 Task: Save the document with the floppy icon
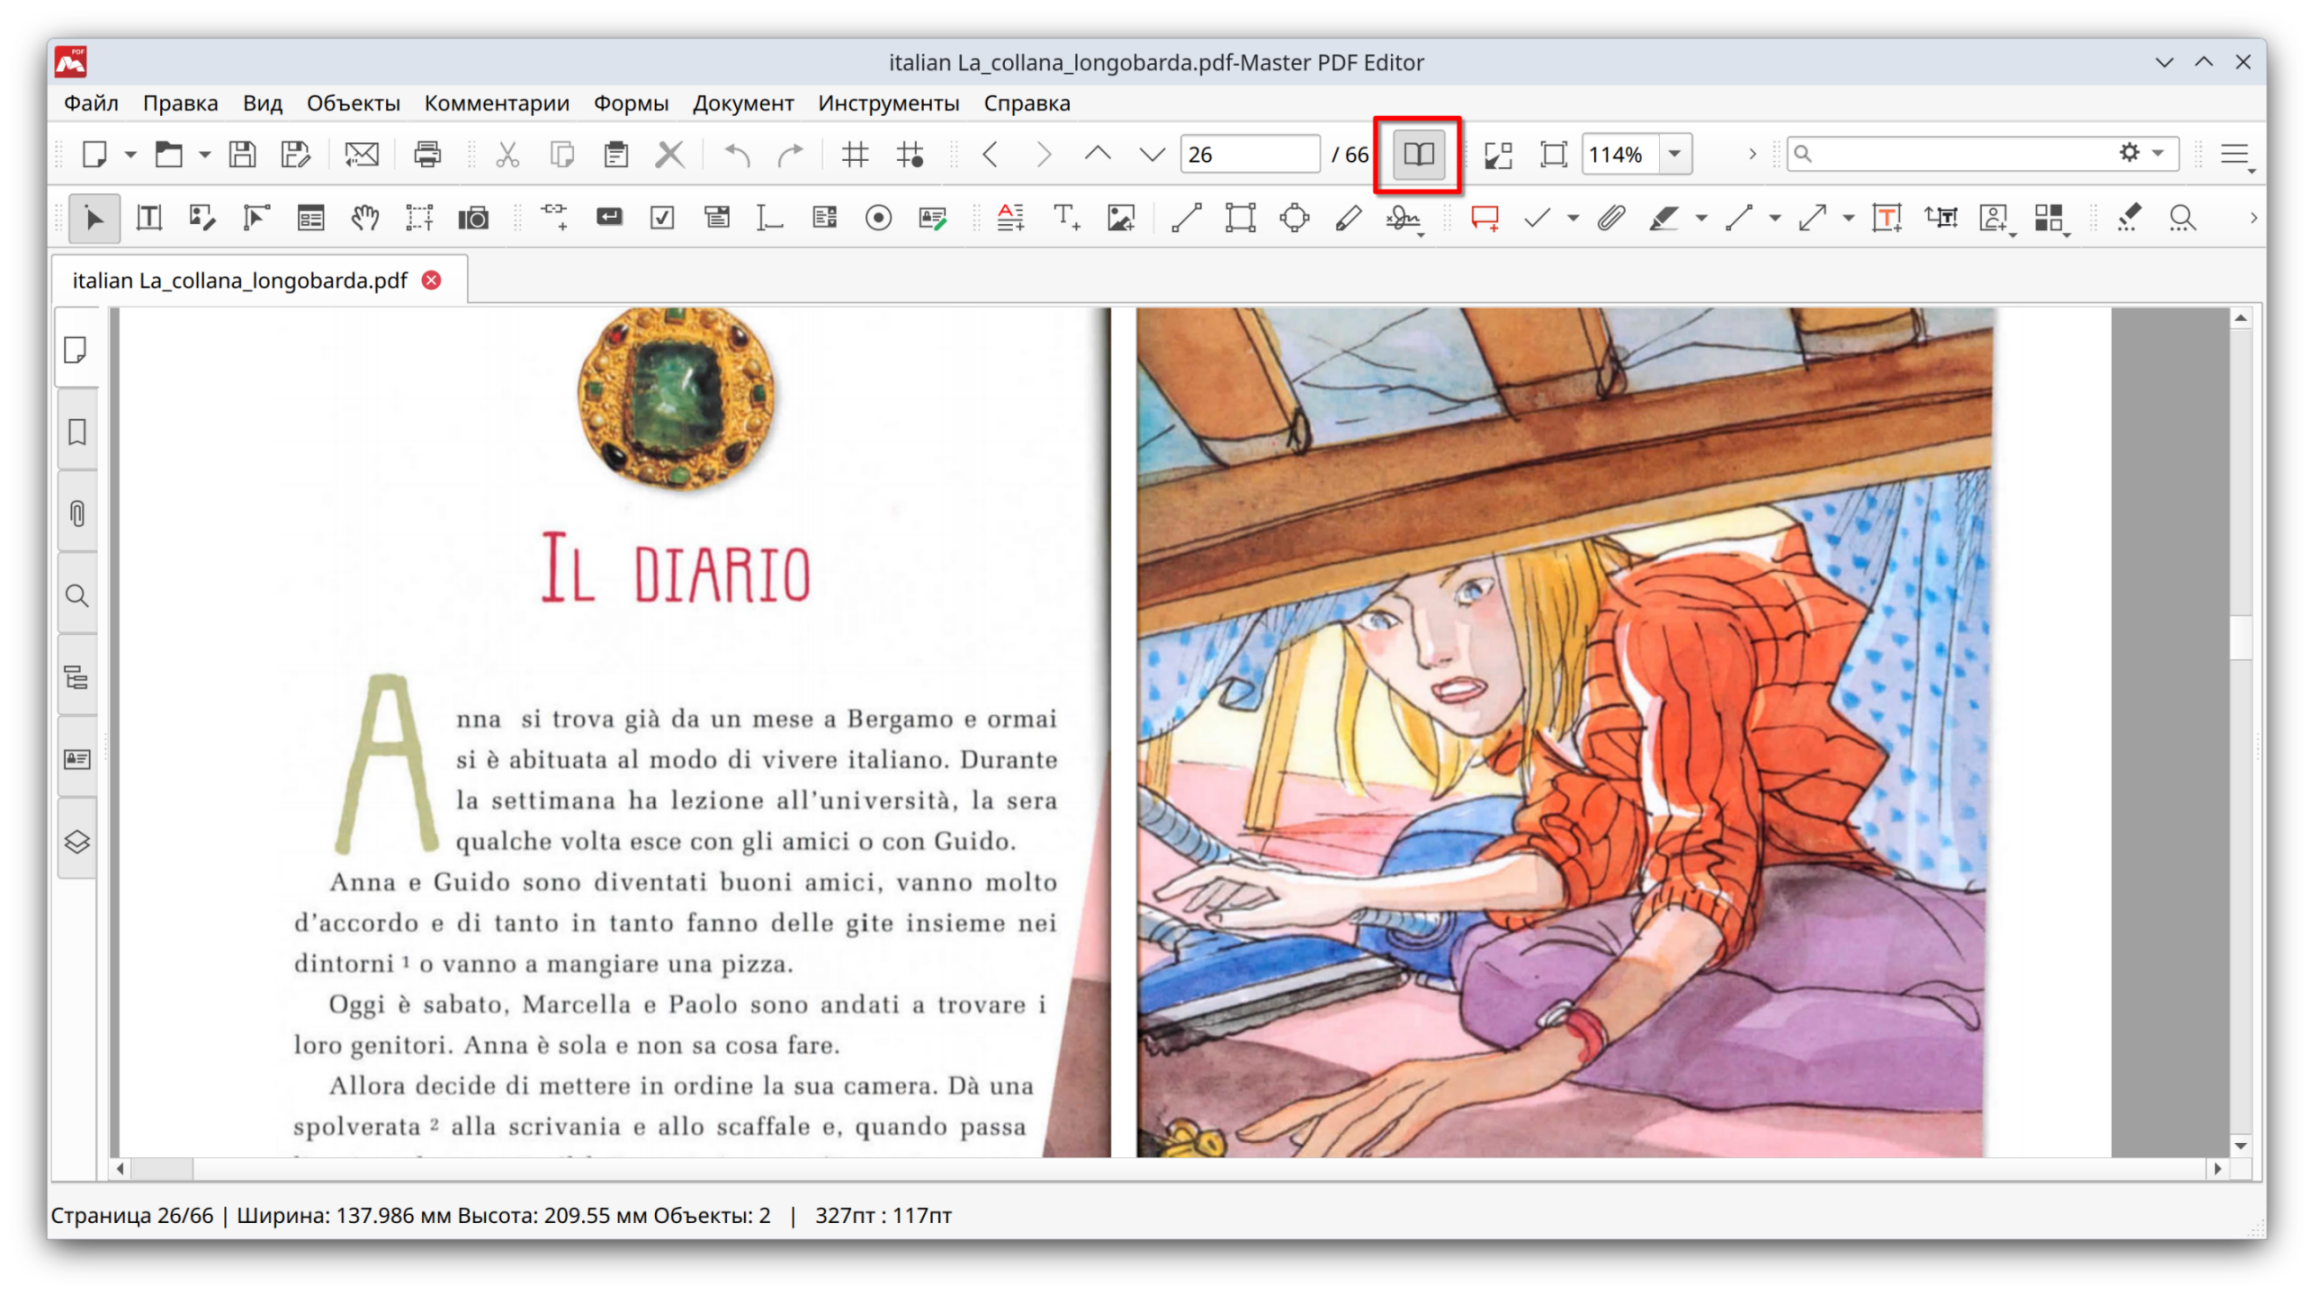click(x=242, y=154)
